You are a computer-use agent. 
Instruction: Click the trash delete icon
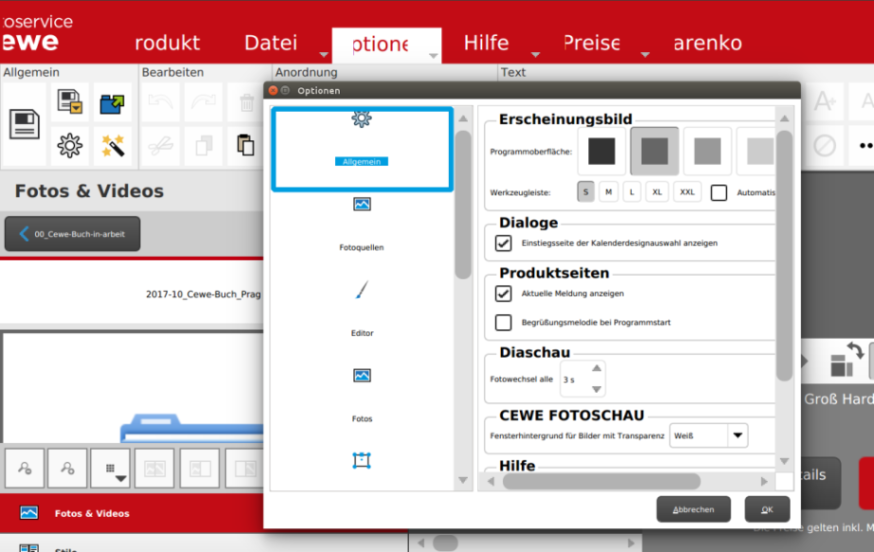pyautogui.click(x=246, y=103)
